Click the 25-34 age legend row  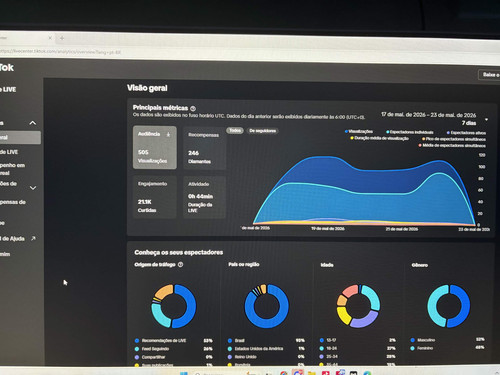pos(358,356)
